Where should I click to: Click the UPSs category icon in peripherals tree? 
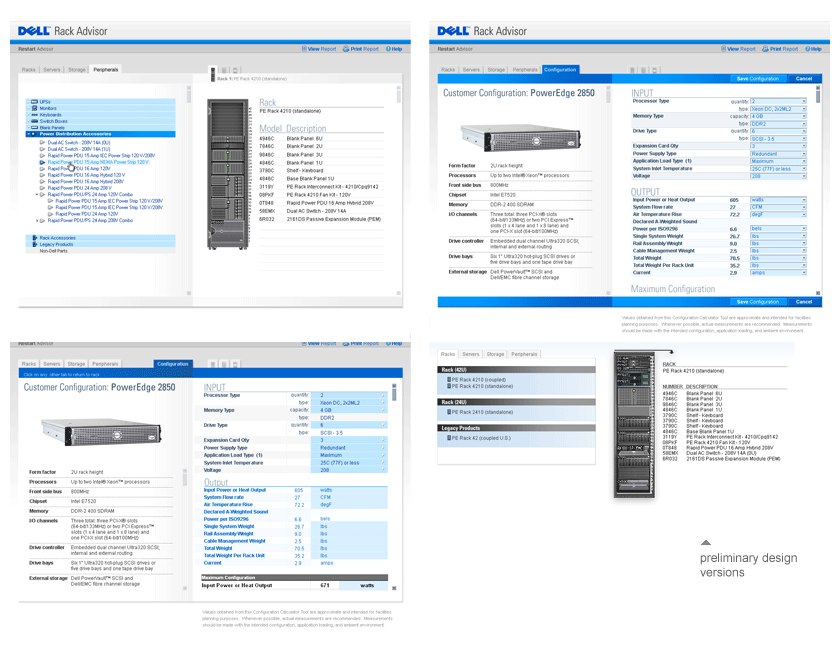tap(34, 102)
